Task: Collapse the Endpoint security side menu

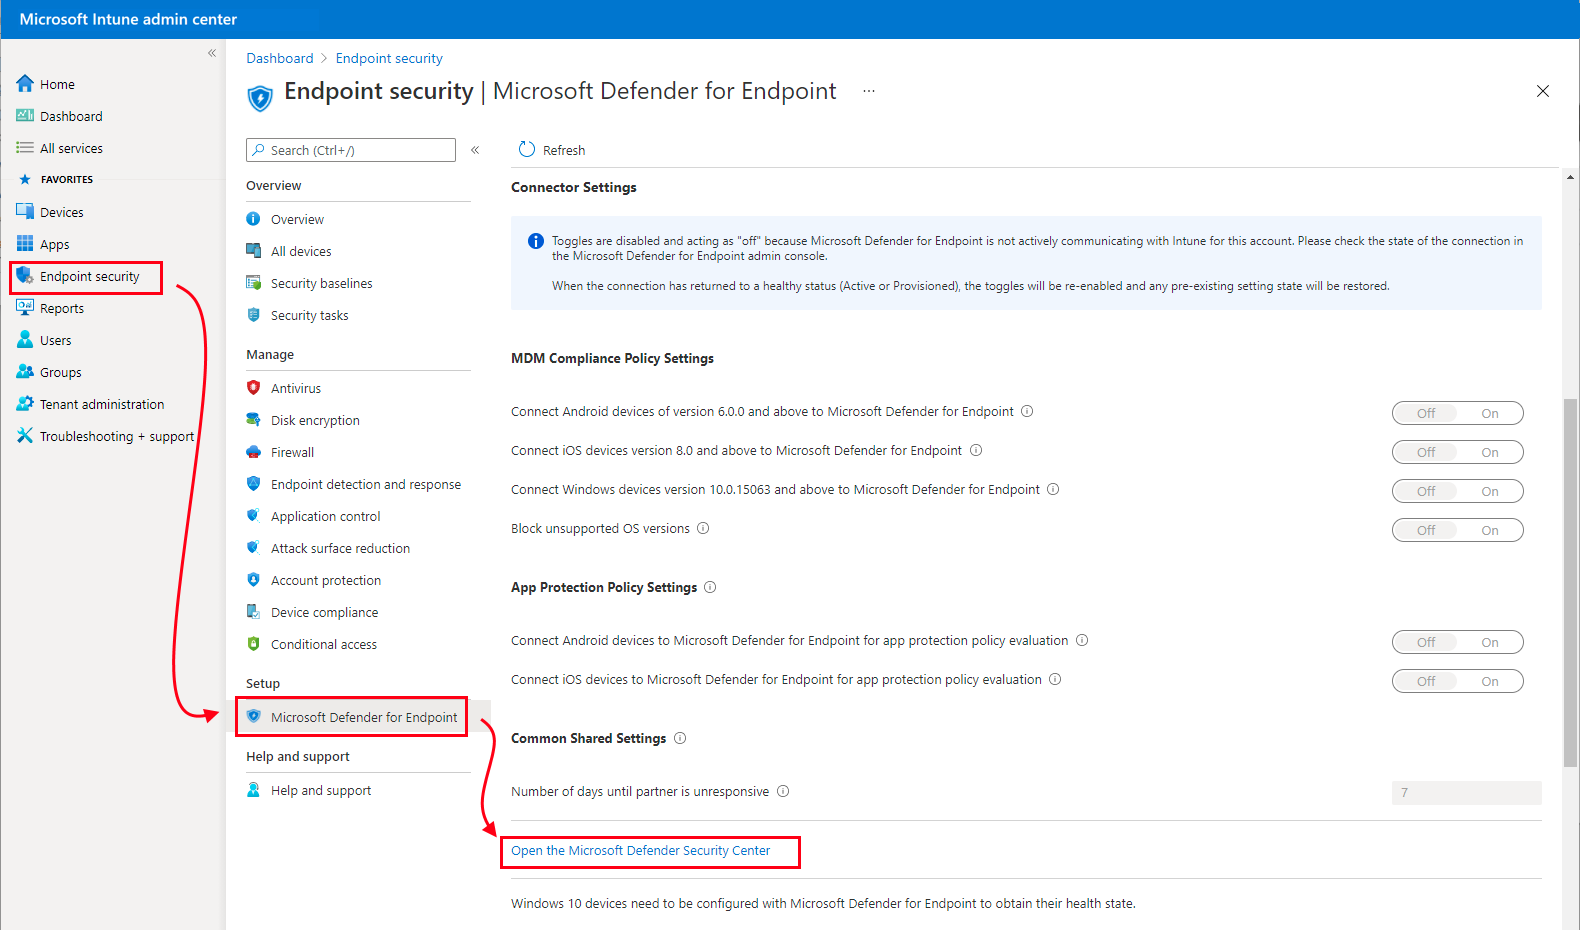Action: (x=475, y=150)
